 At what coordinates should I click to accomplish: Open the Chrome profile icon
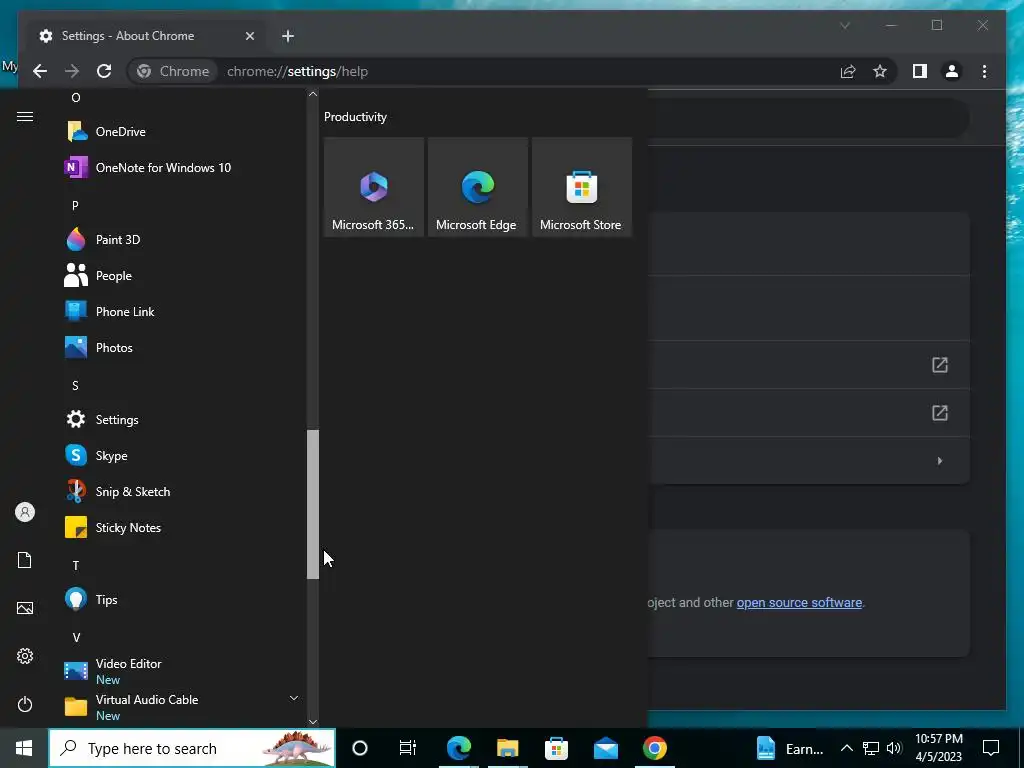(952, 71)
